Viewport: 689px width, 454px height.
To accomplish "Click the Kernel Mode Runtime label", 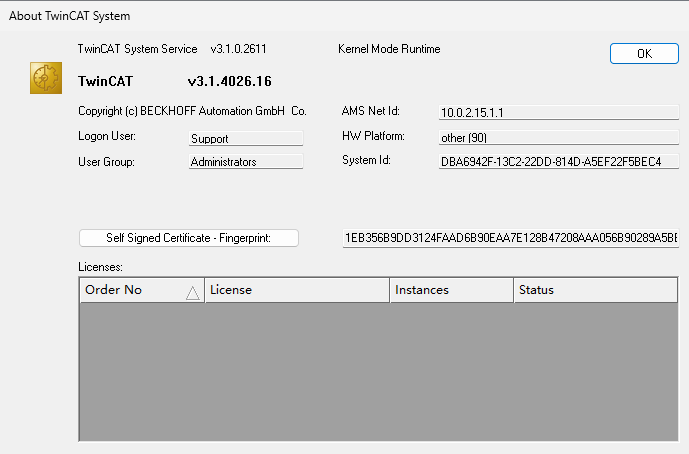I will click(x=389, y=49).
